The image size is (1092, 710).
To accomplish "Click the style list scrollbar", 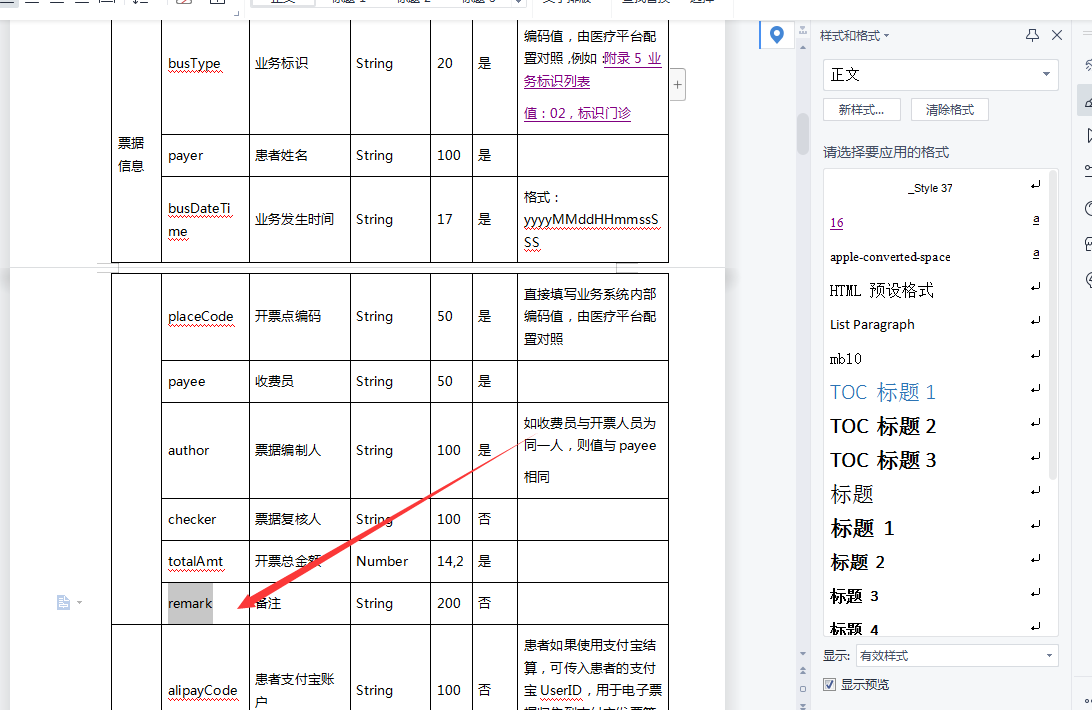I will pos(1053,324).
